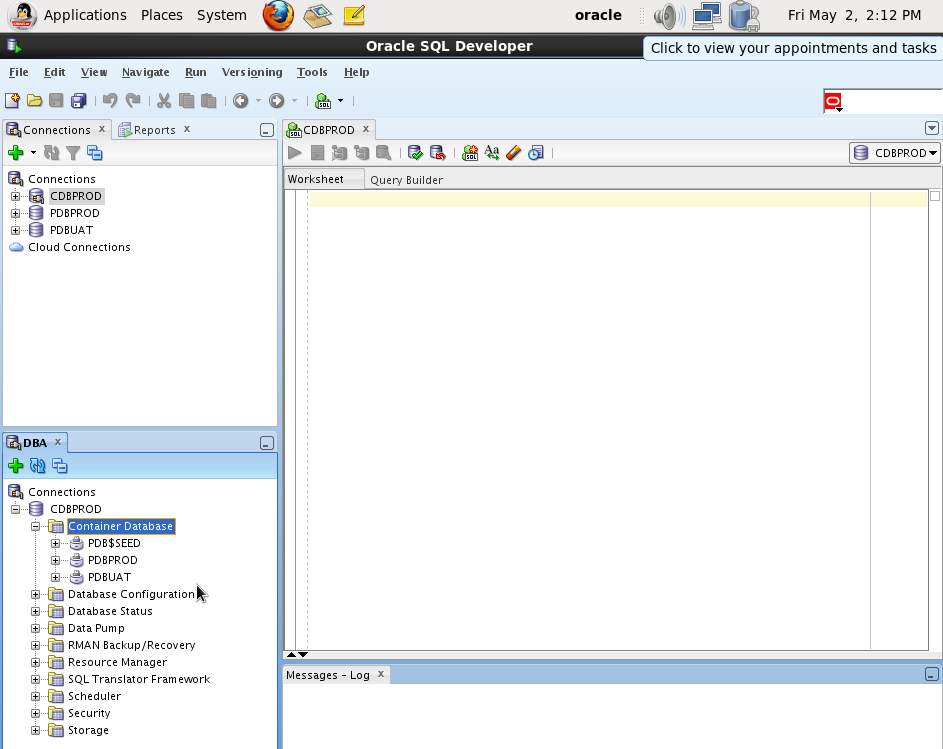Open SQL History with the clock icon
943x749 pixels.
[536, 153]
